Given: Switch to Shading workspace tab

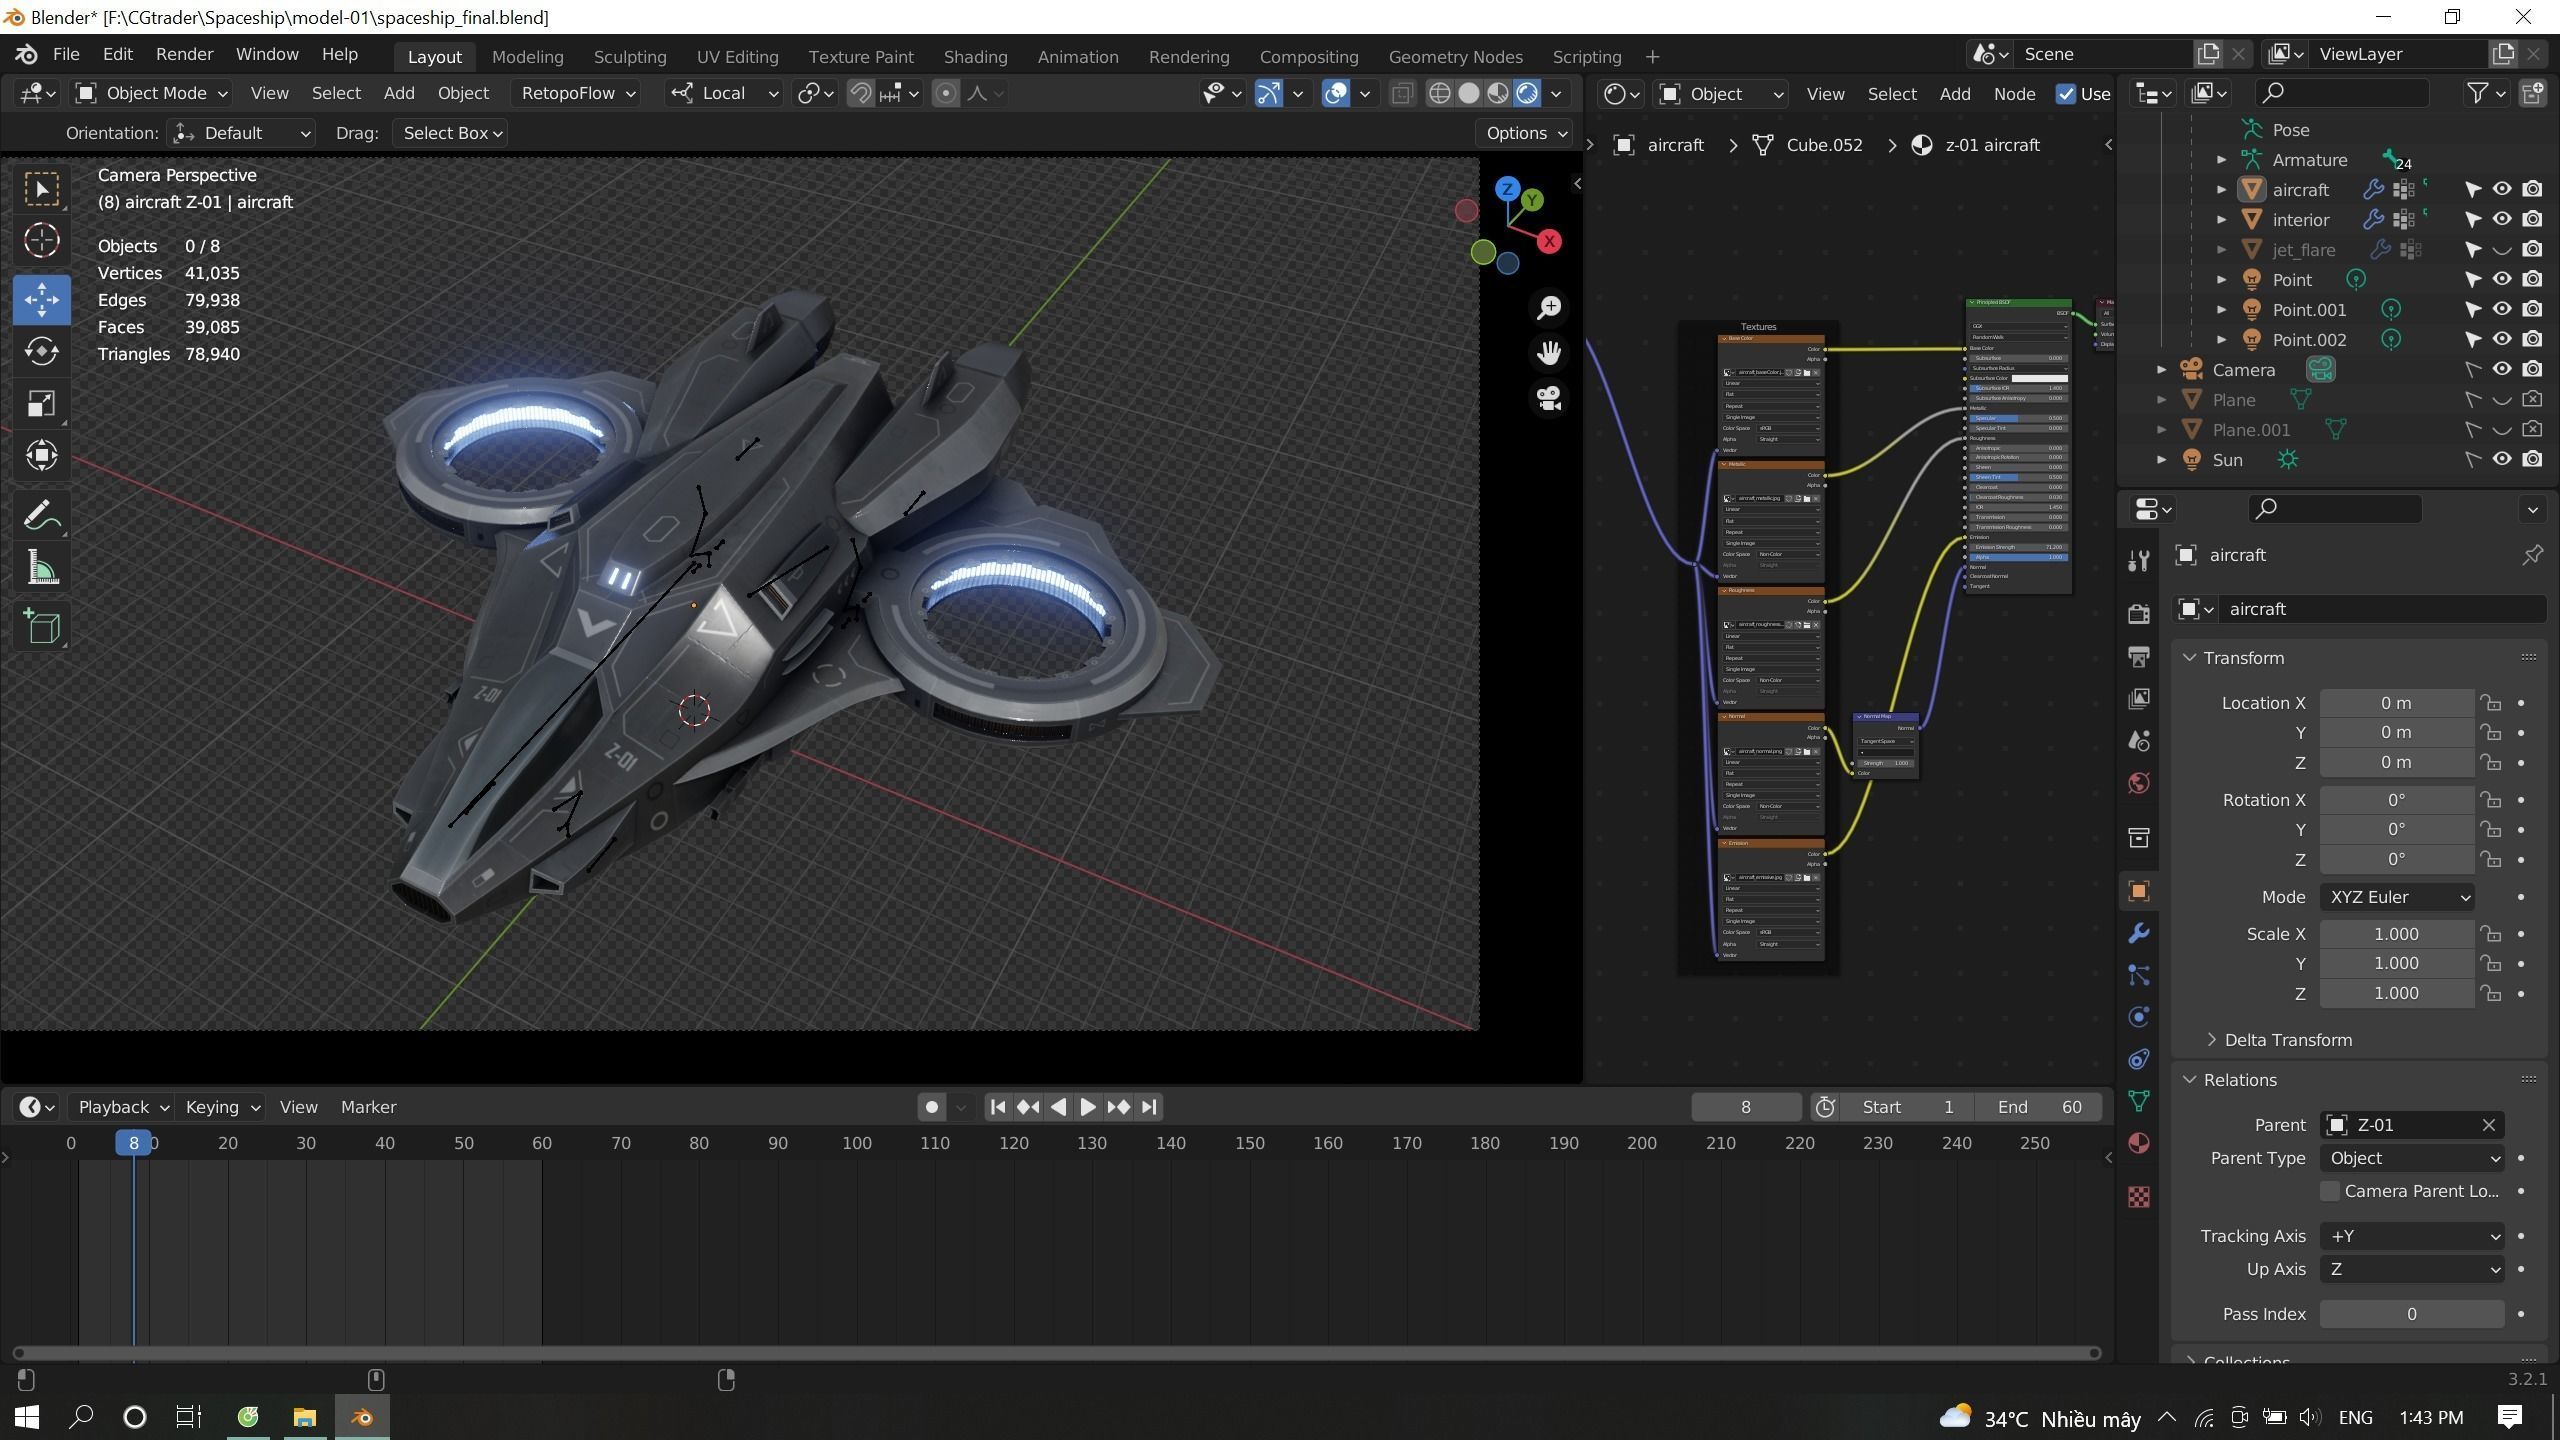Looking at the screenshot, I should 975,57.
